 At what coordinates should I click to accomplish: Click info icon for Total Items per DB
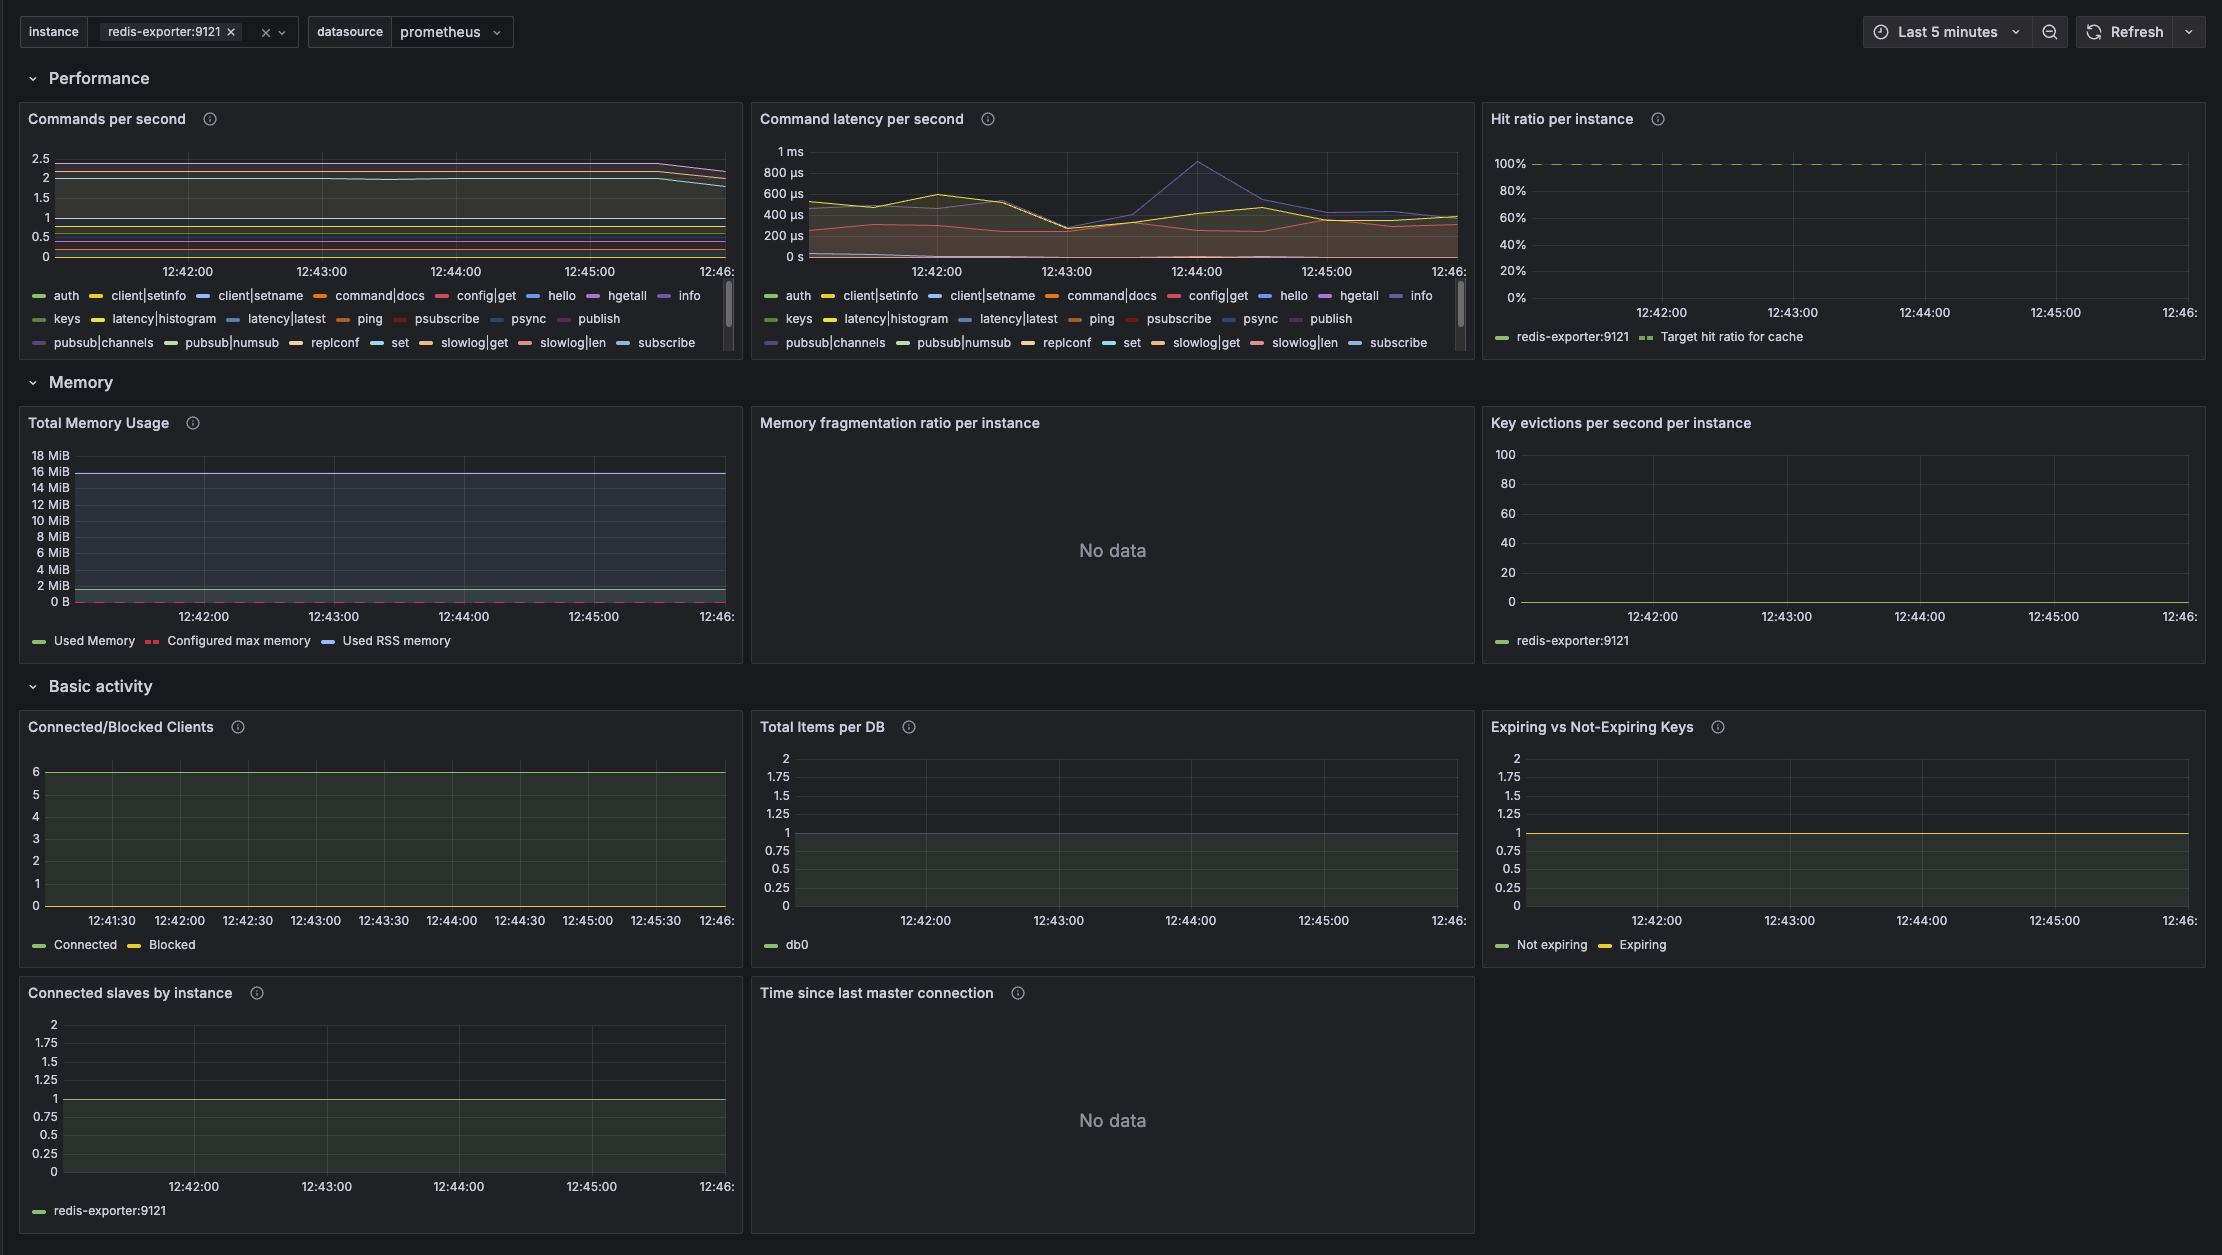(909, 727)
